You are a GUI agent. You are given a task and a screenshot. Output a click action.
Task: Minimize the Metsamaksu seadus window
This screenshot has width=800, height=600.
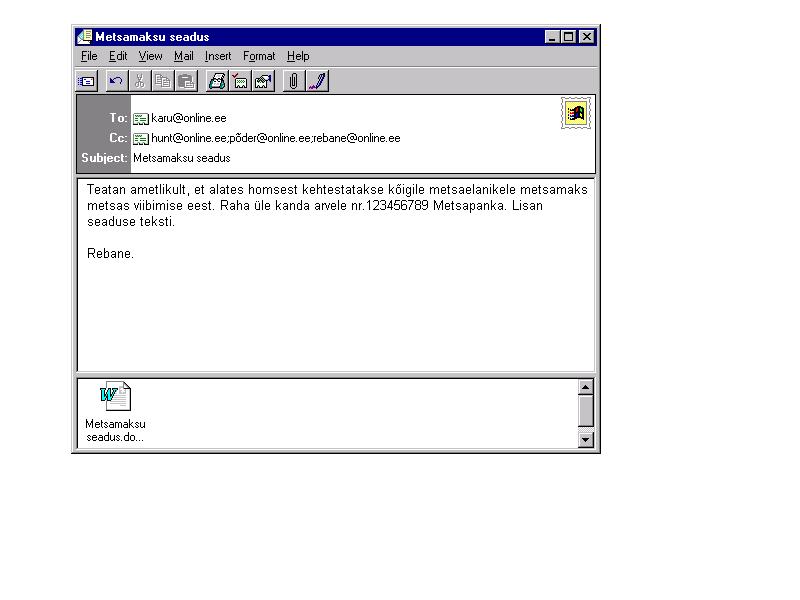point(553,37)
